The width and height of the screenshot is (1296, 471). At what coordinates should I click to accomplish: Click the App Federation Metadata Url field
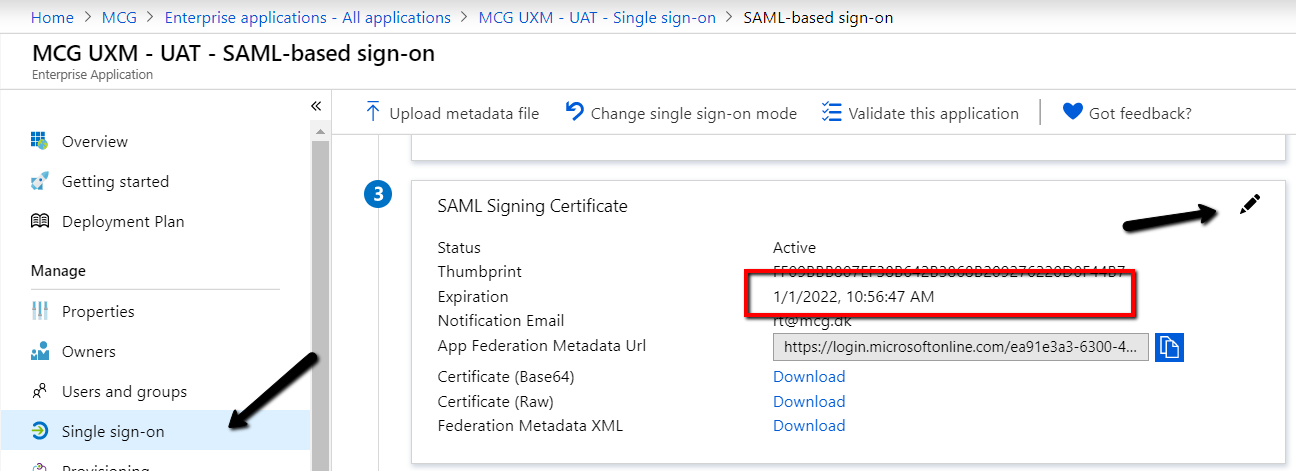pyautogui.click(x=960, y=347)
